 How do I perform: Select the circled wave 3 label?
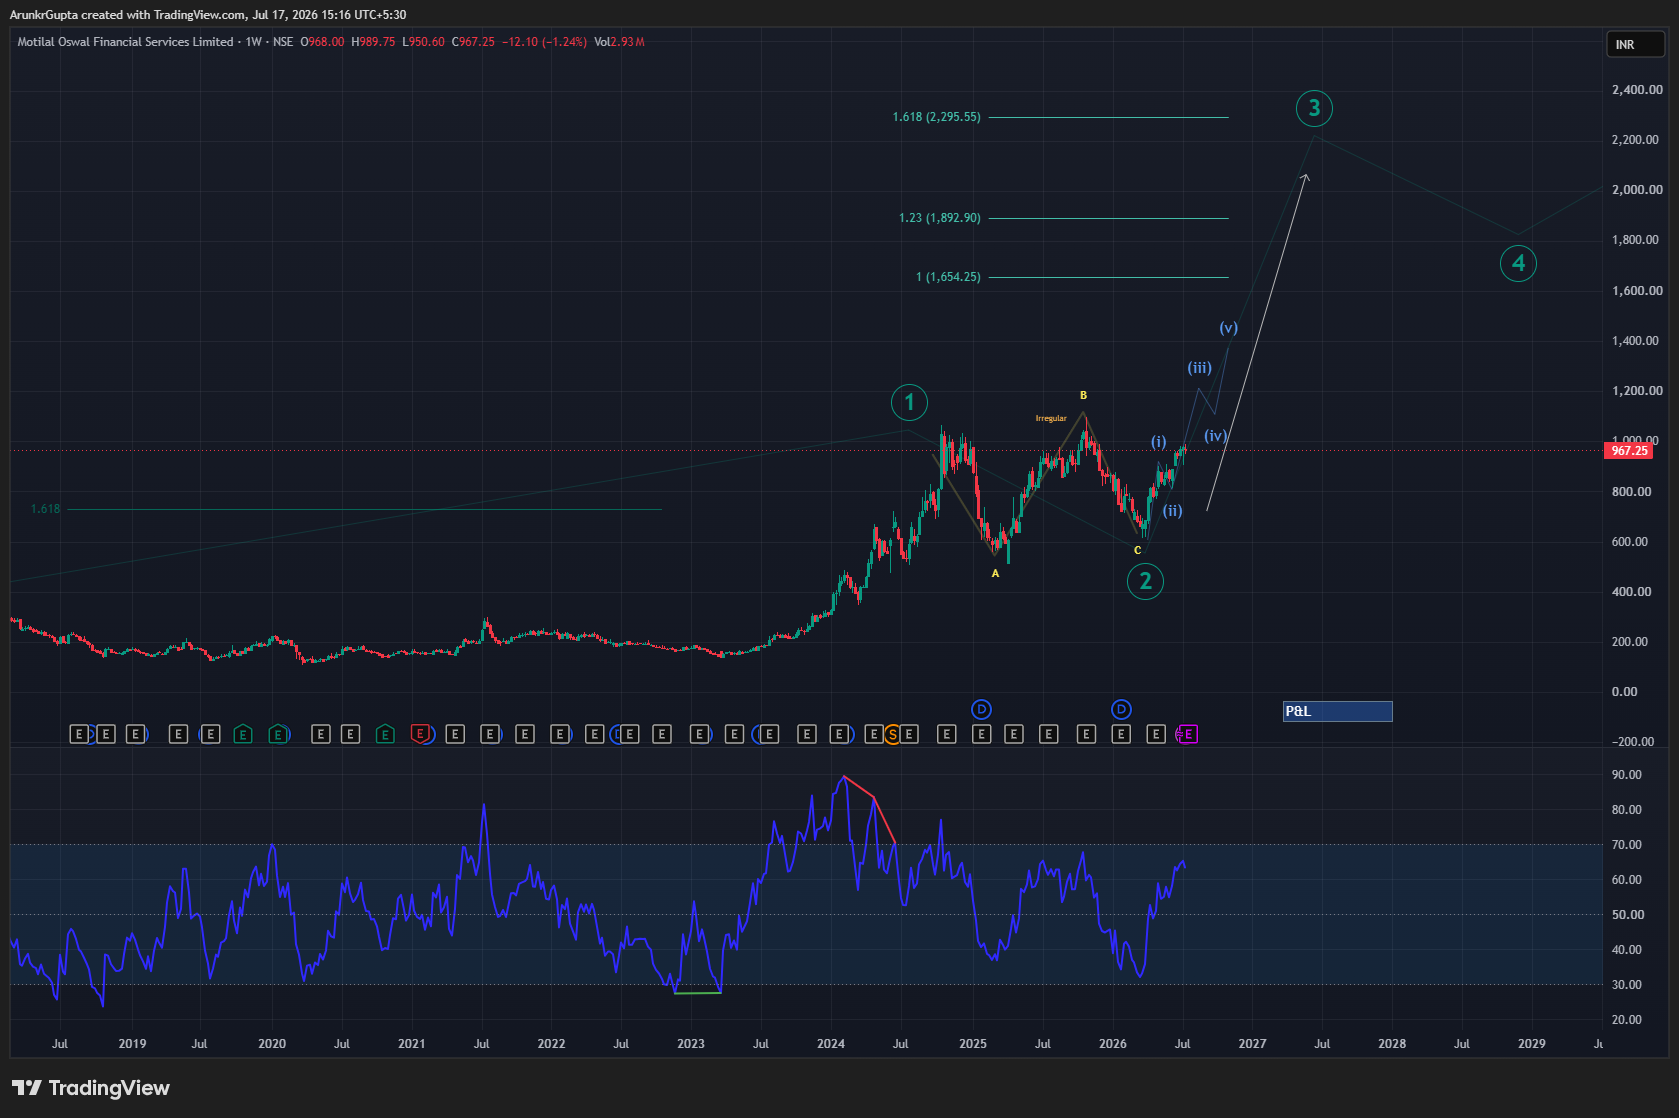1314,108
